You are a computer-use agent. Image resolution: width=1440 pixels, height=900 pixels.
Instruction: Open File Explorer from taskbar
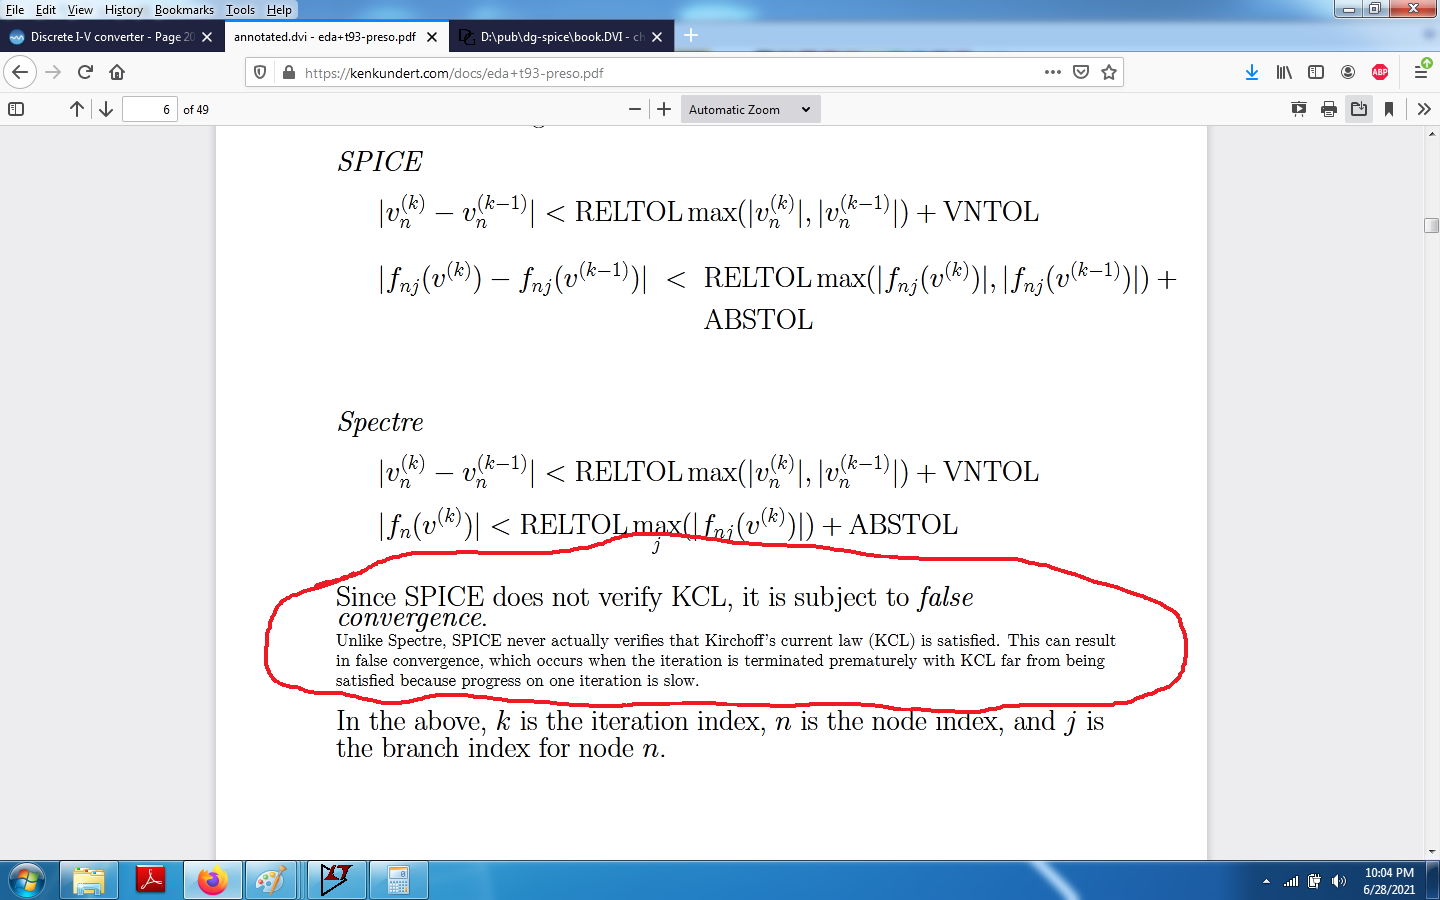tap(89, 881)
